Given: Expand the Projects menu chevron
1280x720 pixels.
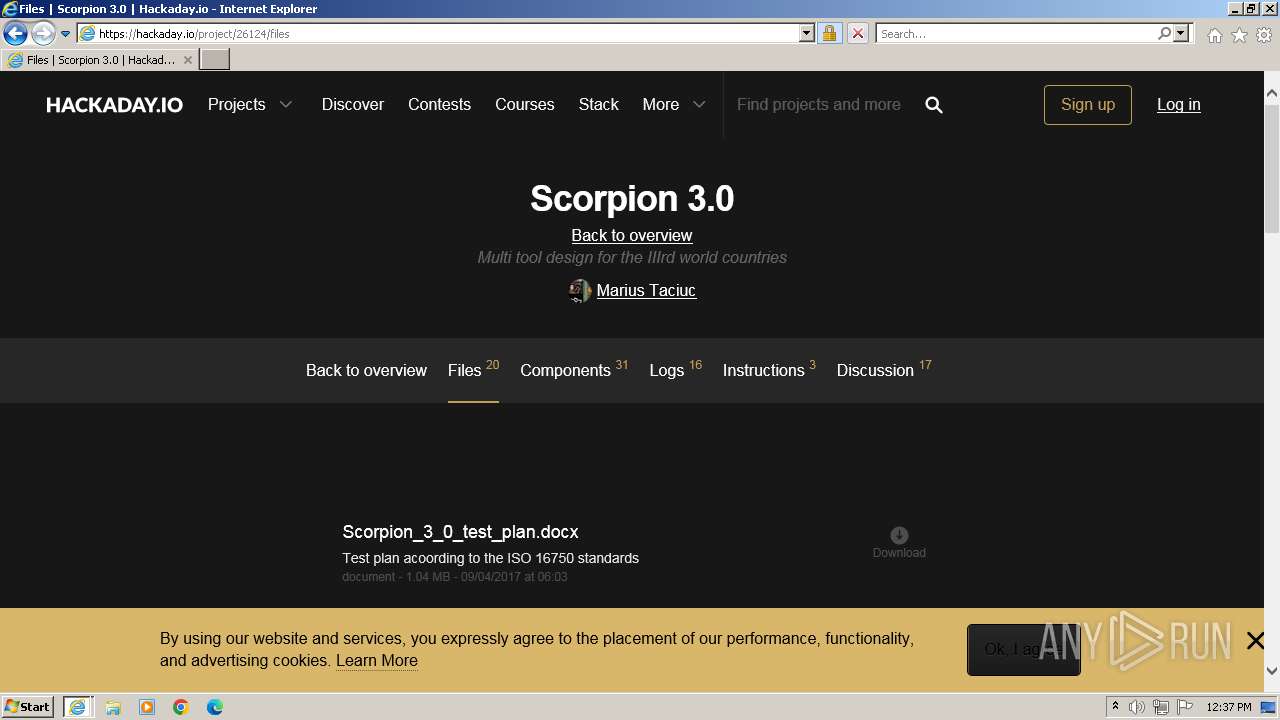Looking at the screenshot, I should coord(286,104).
